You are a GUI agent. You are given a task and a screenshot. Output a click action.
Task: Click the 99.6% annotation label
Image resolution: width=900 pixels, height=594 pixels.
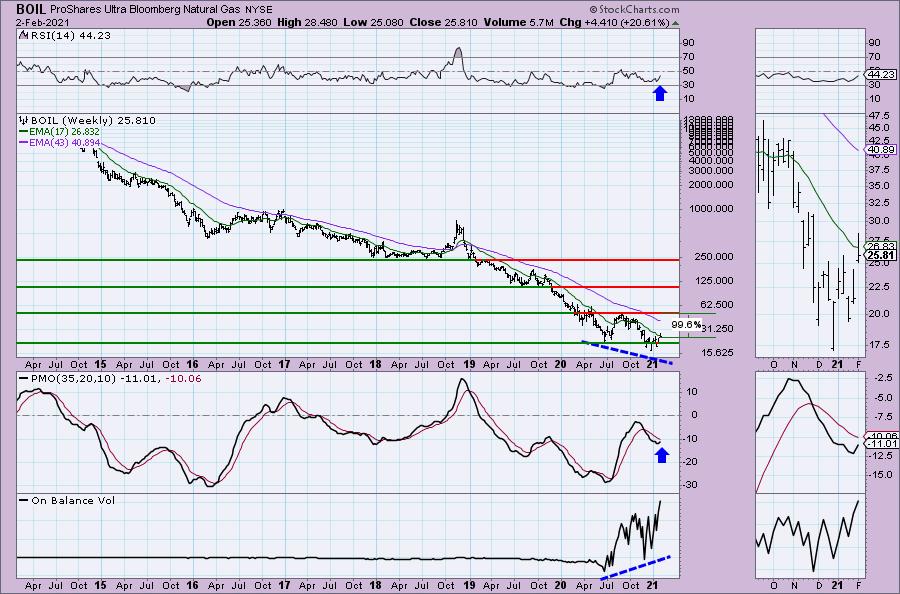tap(685, 324)
